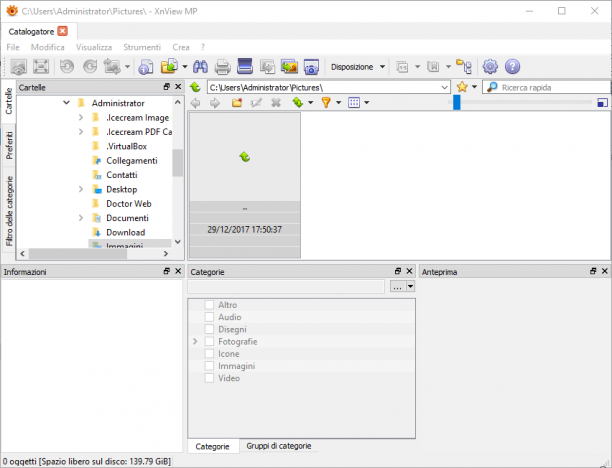Click the parent folder thumbnail
Screen dimensions: 612x468
245,185
